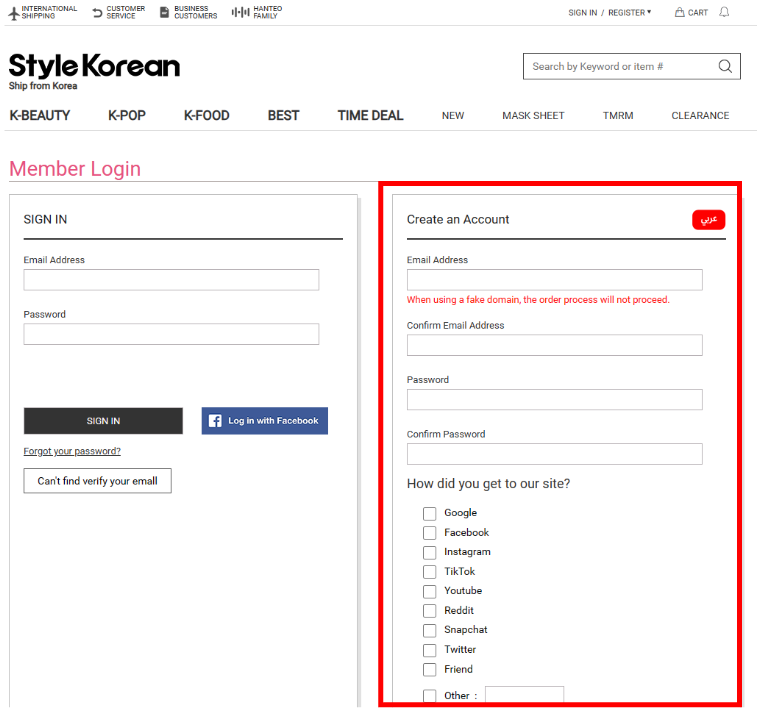Open the K-BEAUTY menu
Screen dimensions: 762x722
(40, 116)
